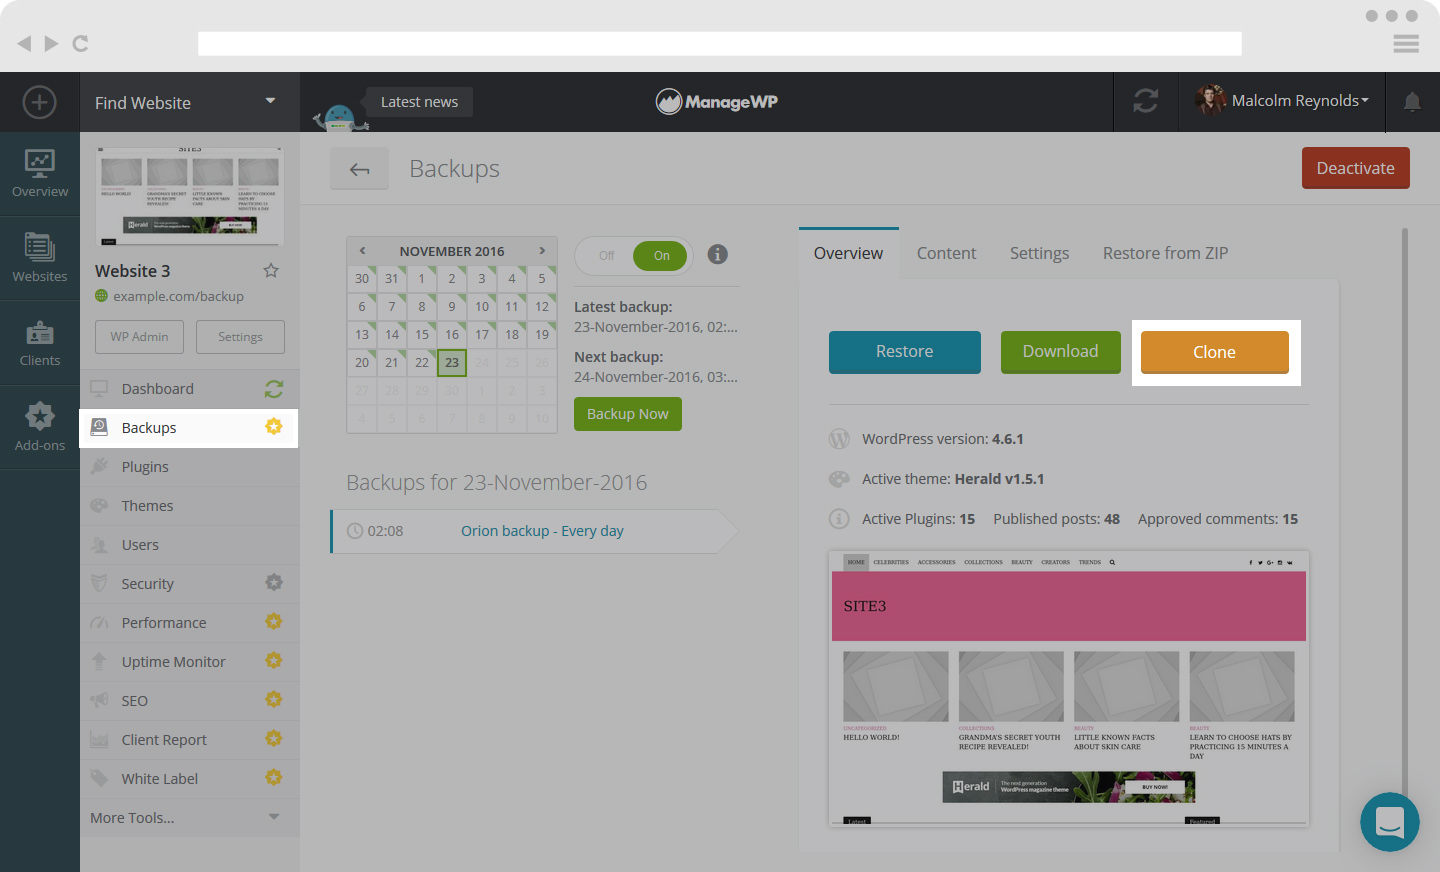Click the backup info icon
Image resolution: width=1440 pixels, height=872 pixels.
click(717, 254)
